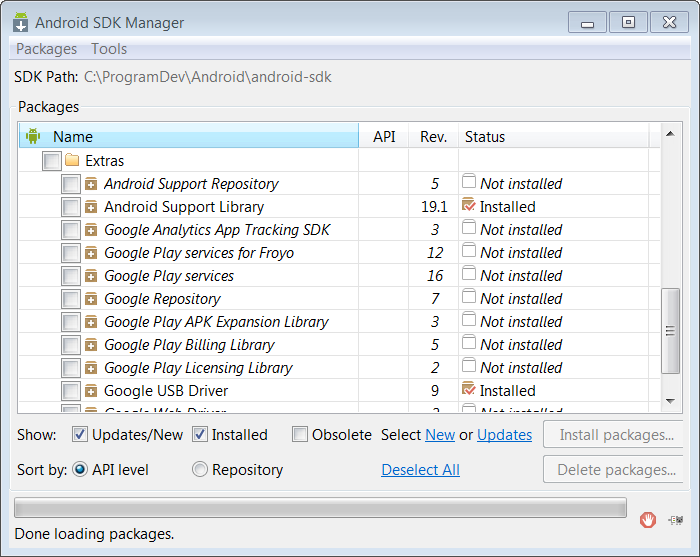Uncheck the Updates/New filter checkbox
Viewport: 700px width, 557px height.
tap(80, 434)
